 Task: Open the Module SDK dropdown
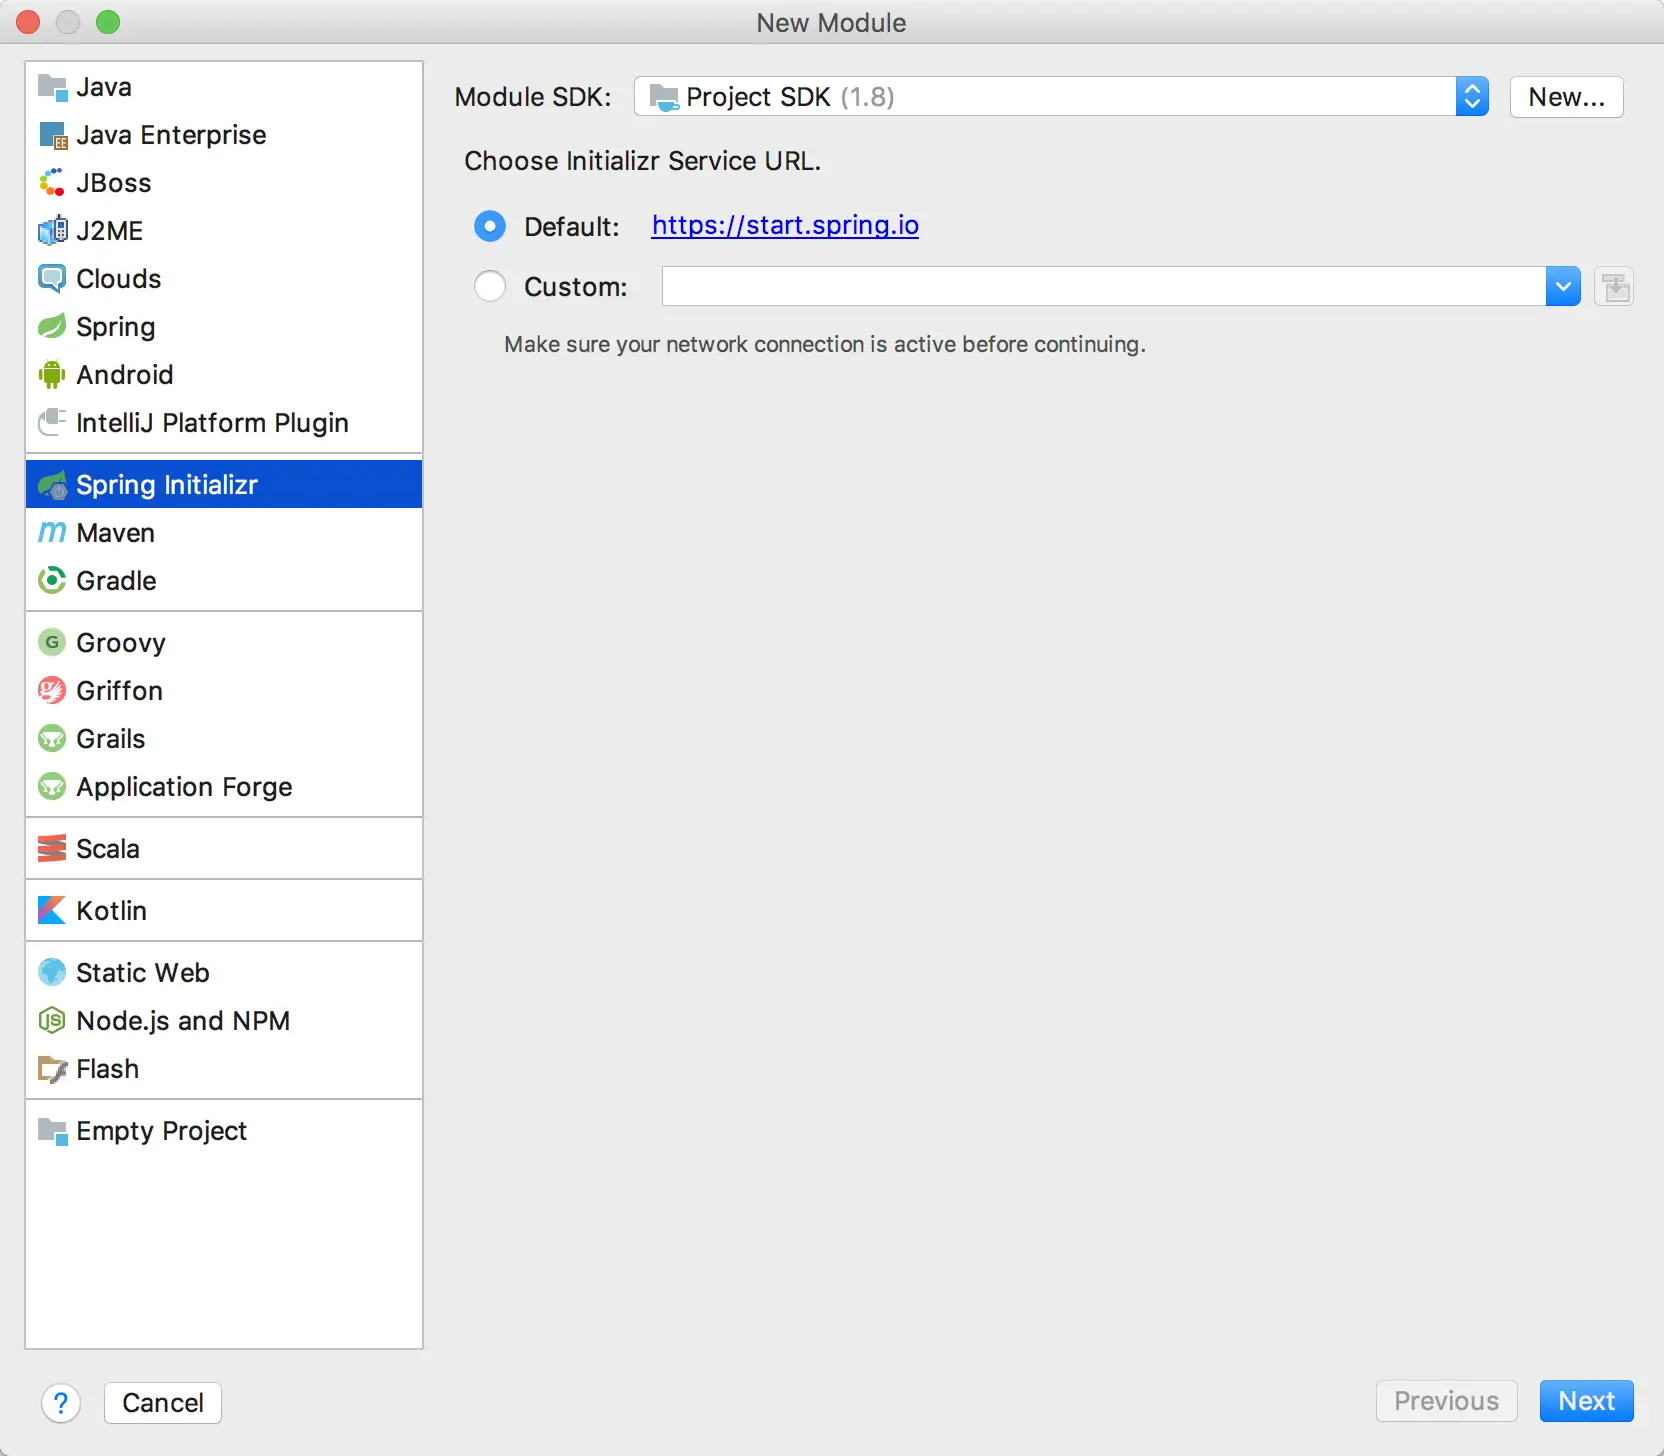pyautogui.click(x=1061, y=97)
